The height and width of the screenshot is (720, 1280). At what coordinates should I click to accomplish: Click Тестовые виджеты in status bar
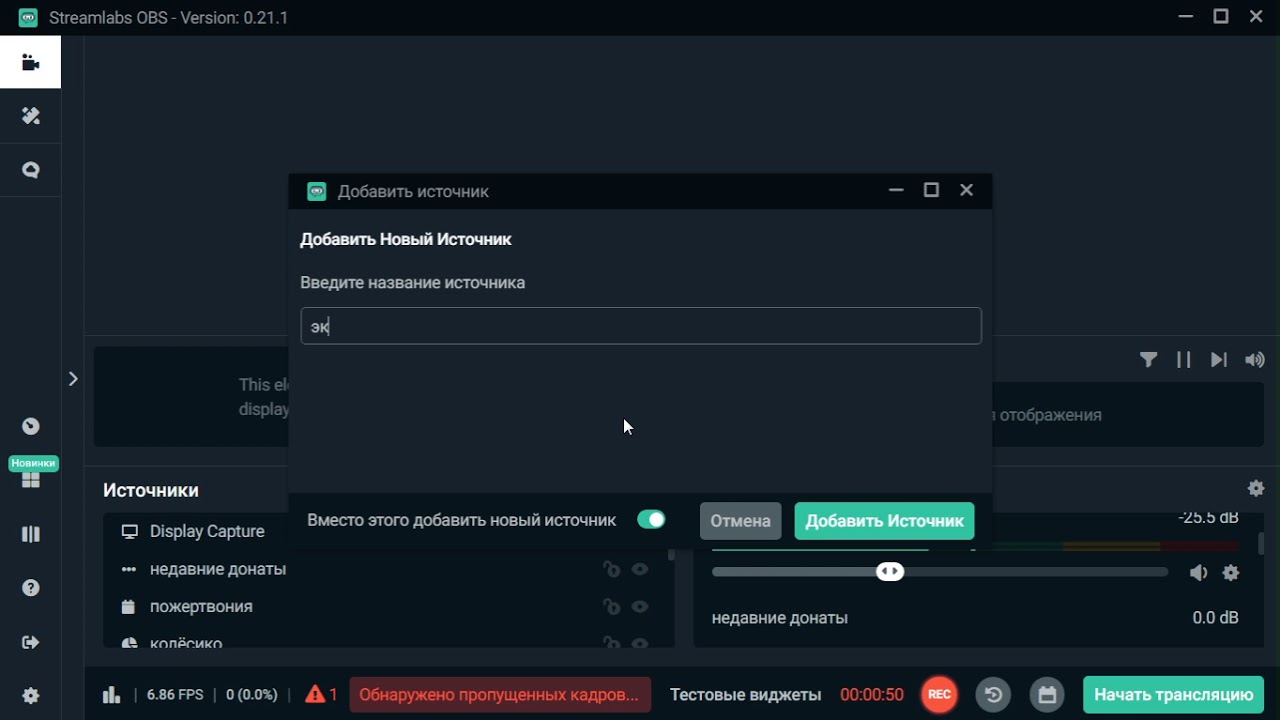(745, 695)
